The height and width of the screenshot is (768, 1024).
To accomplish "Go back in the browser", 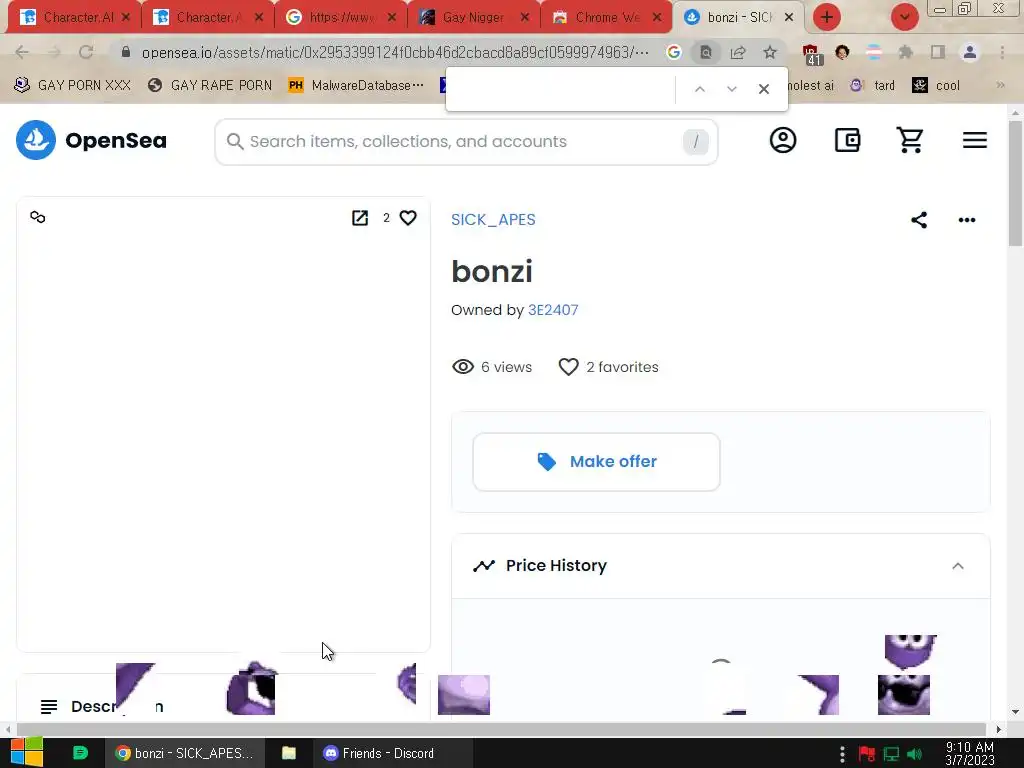I will [22, 52].
